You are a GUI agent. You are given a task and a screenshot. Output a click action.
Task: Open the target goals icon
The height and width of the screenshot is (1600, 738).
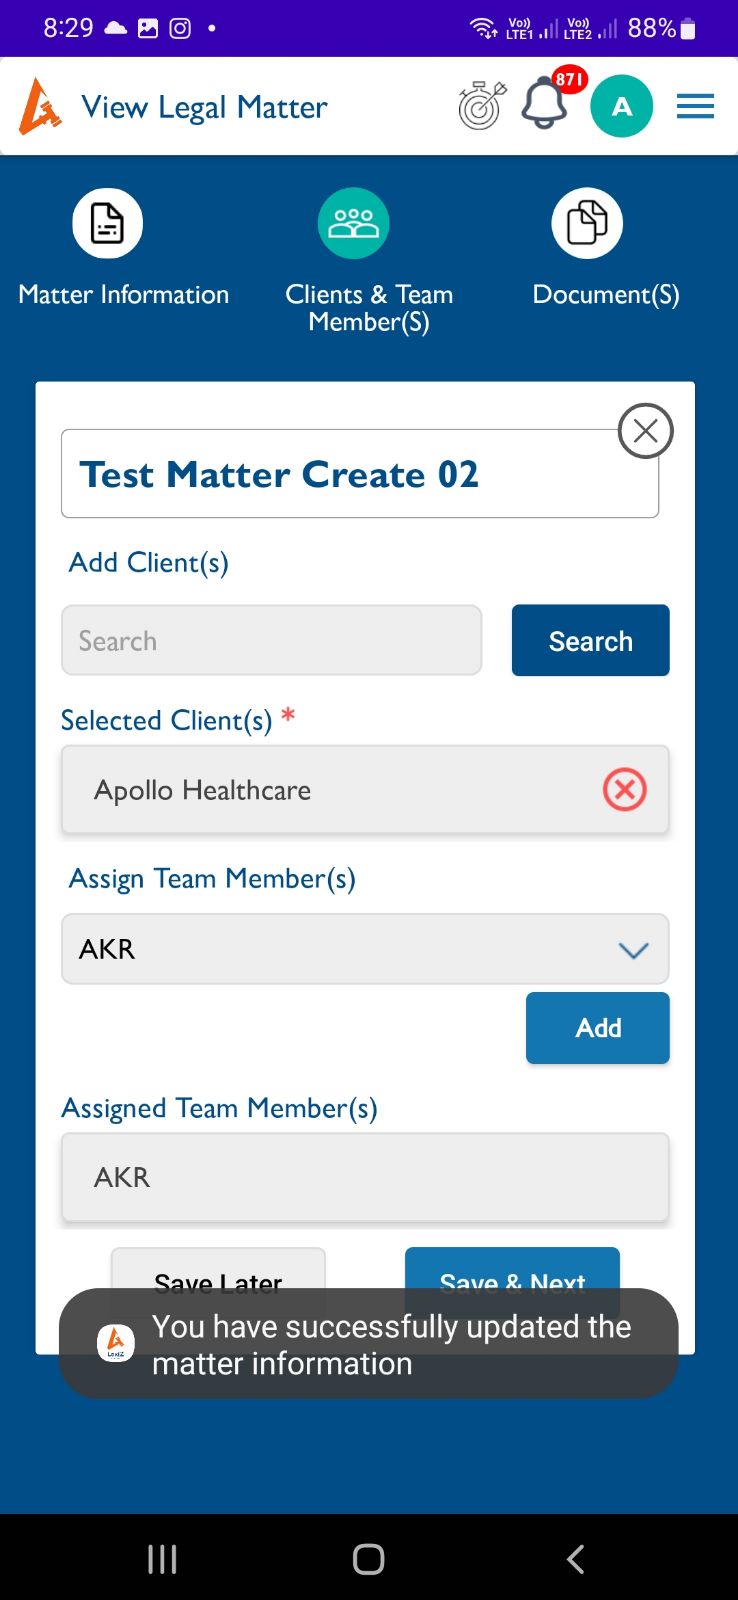pos(482,106)
